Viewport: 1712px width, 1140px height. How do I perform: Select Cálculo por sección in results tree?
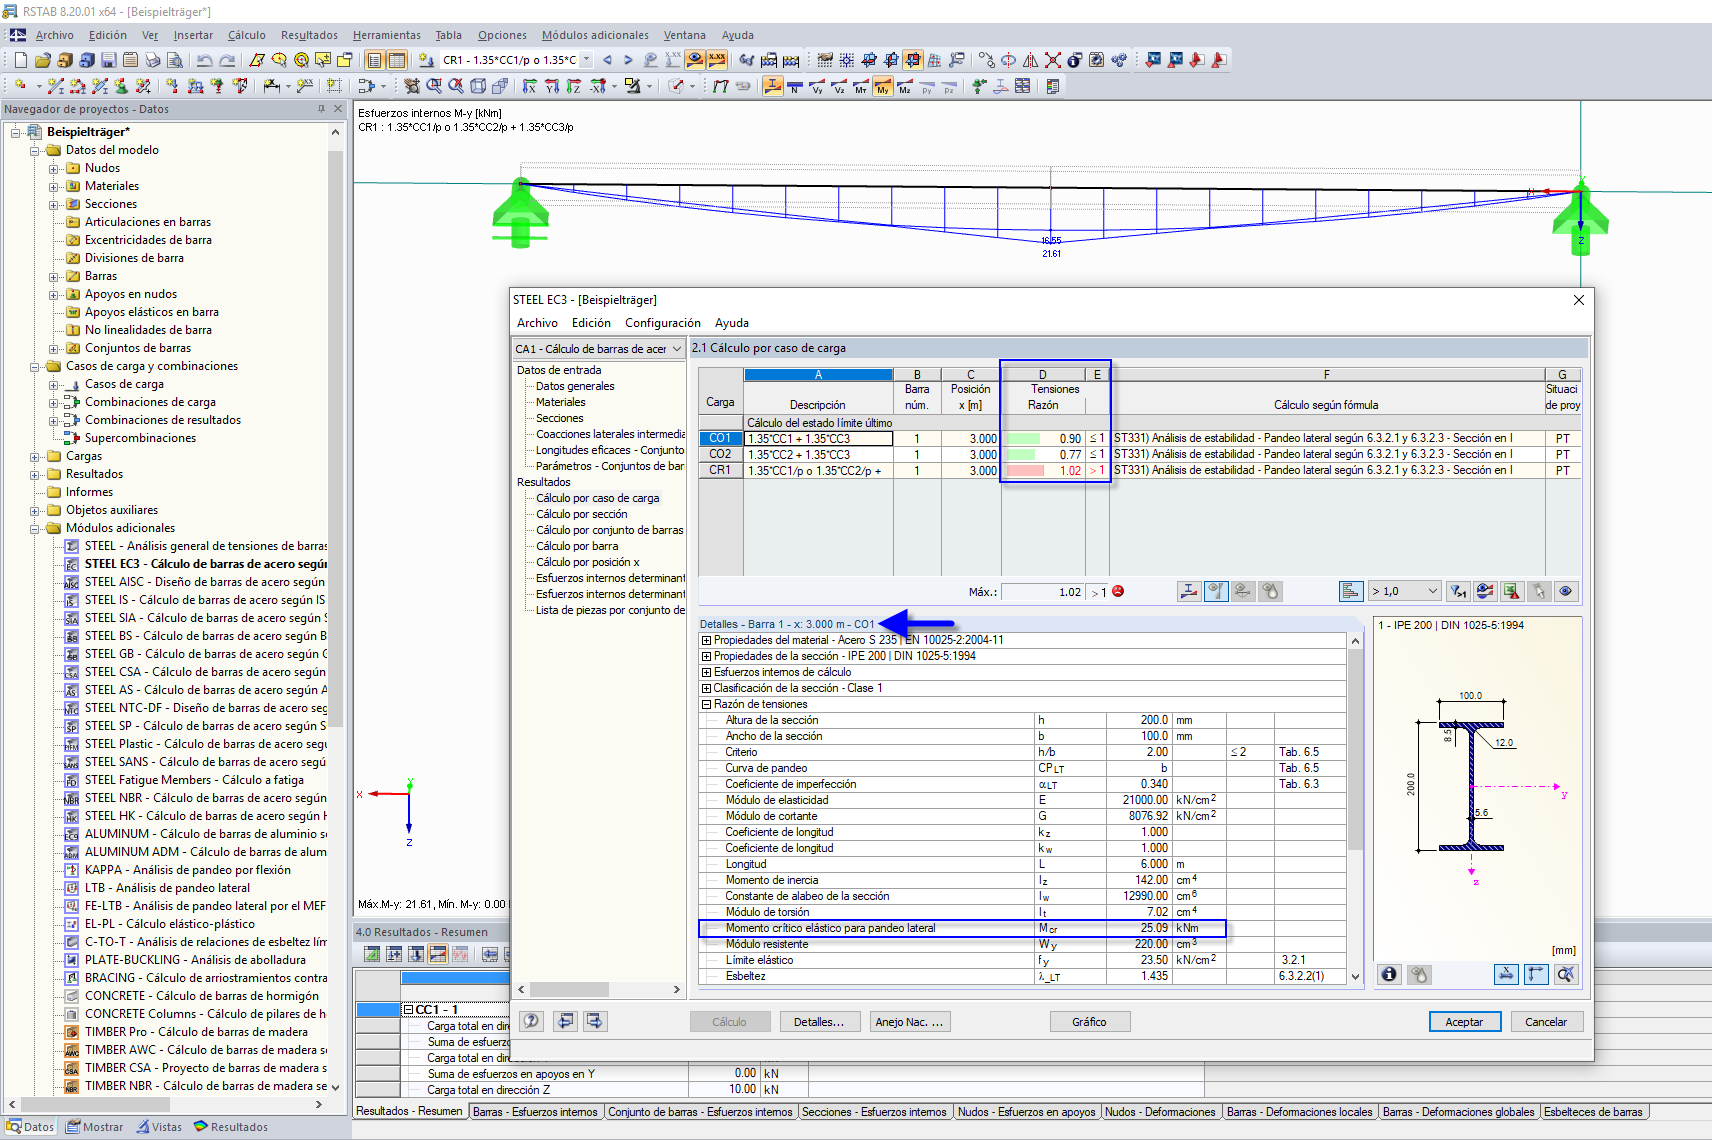(x=581, y=514)
